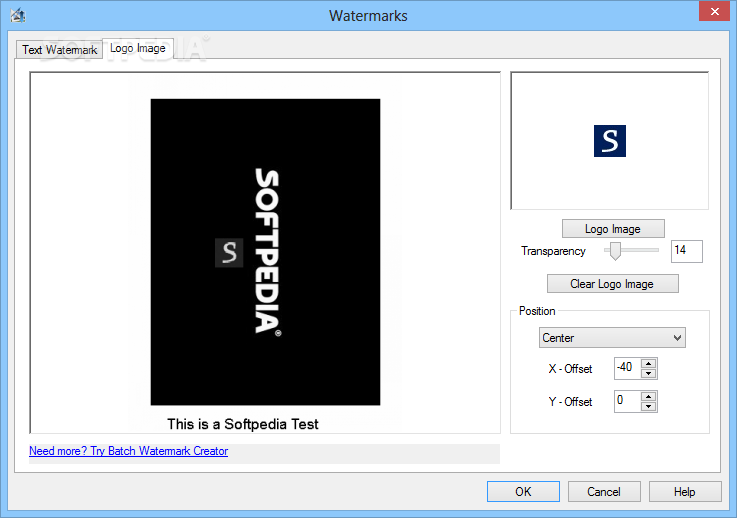
Task: Switch to the Text Watermark tab
Action: click(60, 50)
